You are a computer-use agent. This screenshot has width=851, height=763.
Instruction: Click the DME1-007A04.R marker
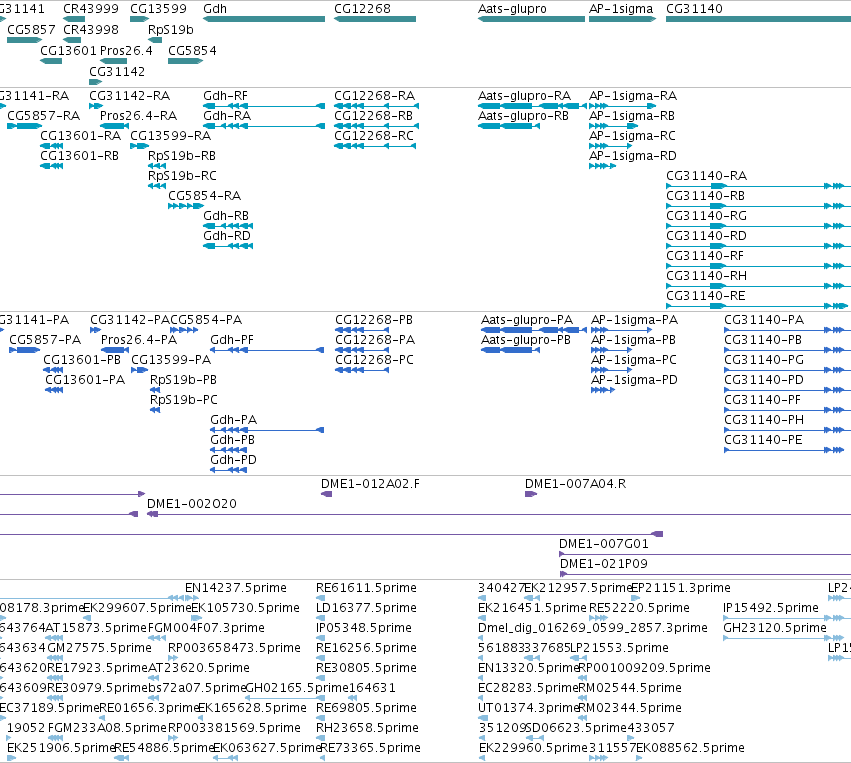(531, 494)
